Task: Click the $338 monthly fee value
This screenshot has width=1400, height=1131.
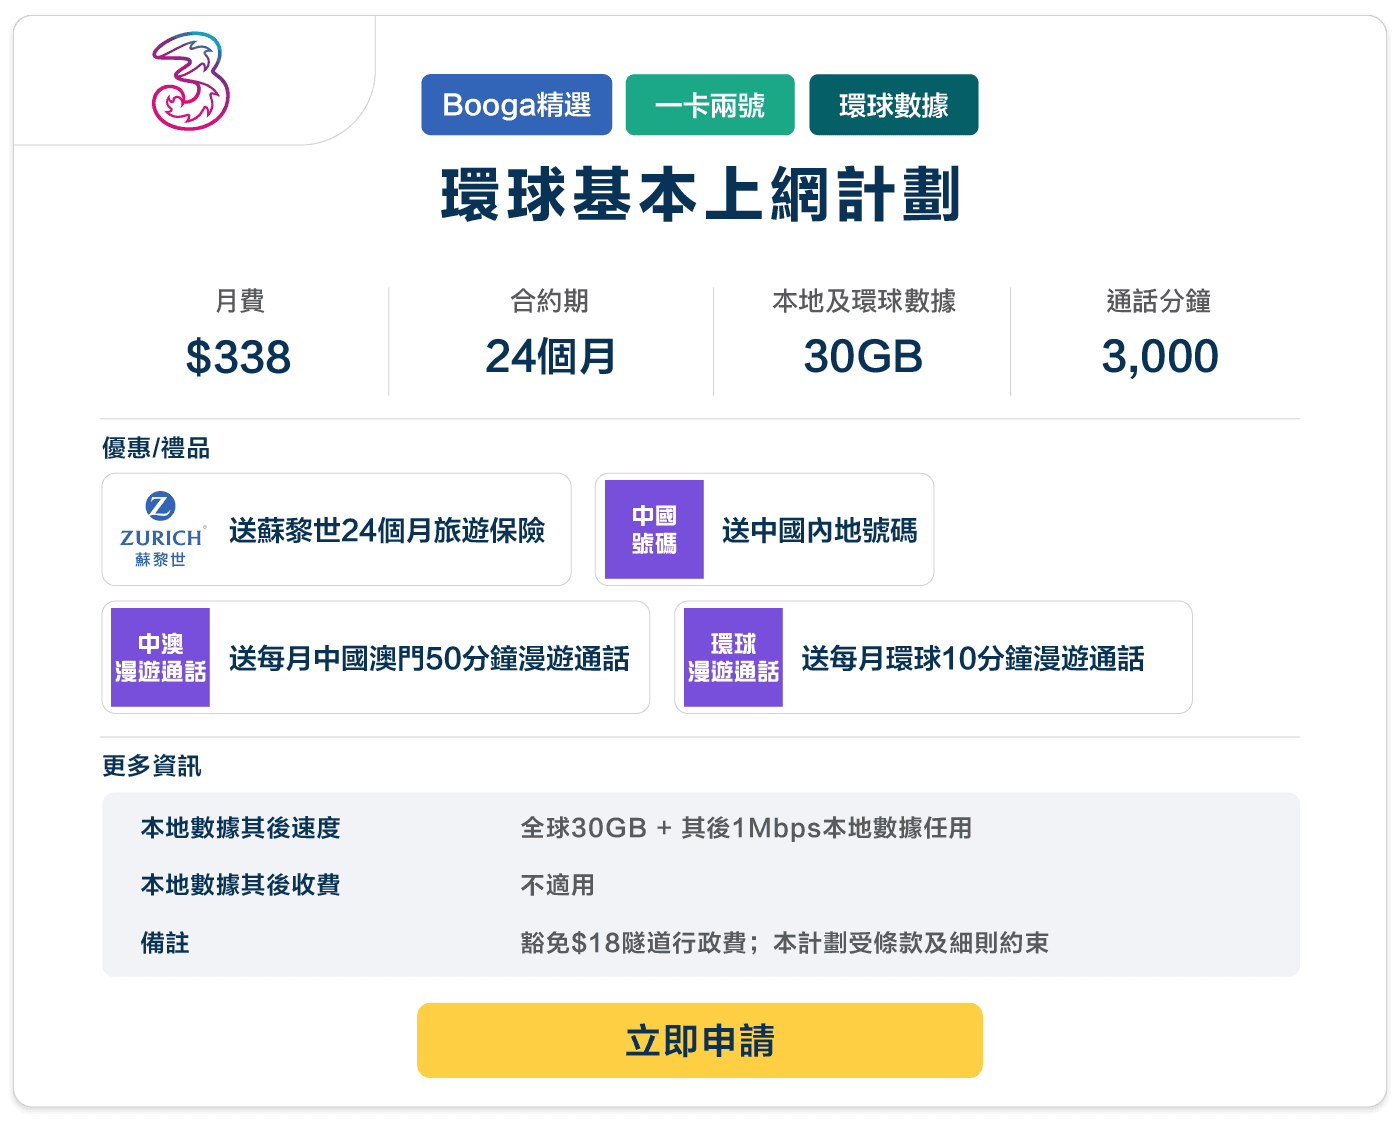Action: [x=238, y=357]
